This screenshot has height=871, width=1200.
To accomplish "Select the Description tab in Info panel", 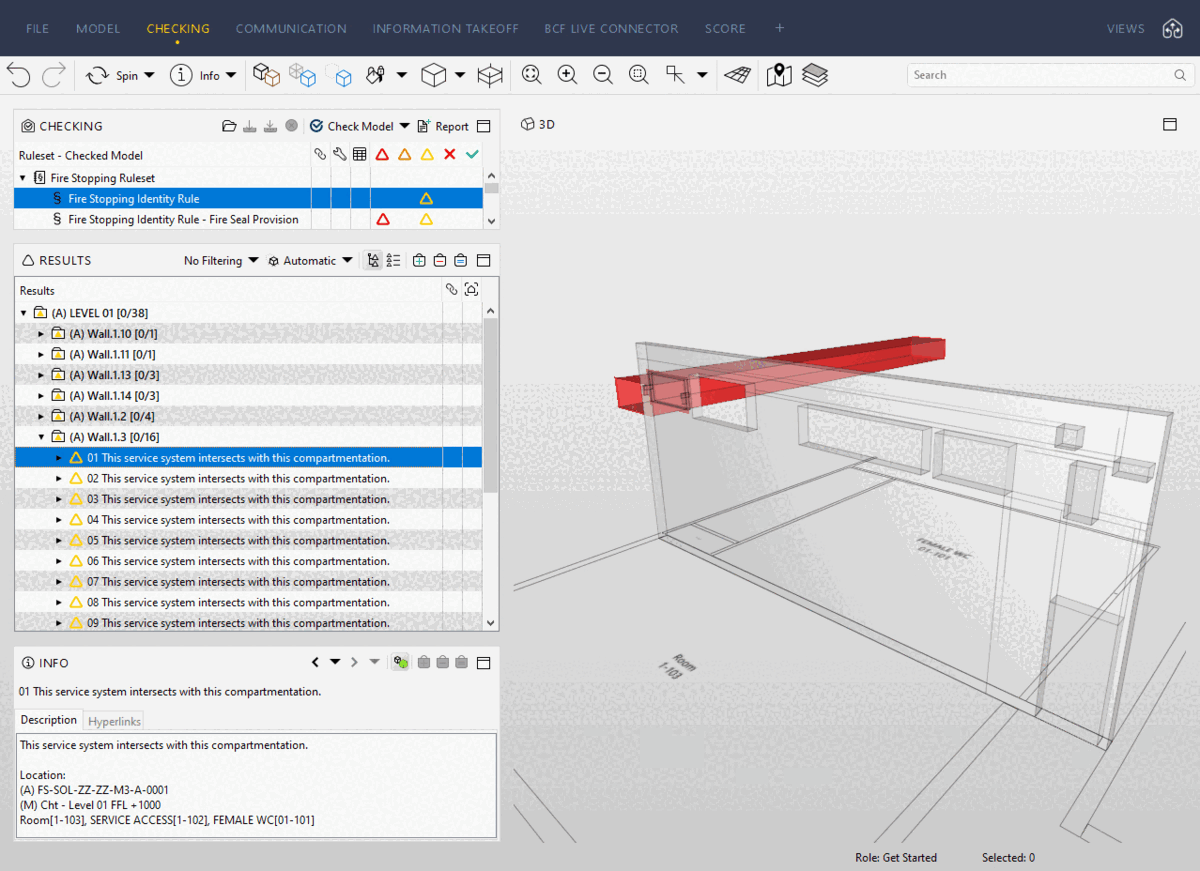I will click(49, 720).
